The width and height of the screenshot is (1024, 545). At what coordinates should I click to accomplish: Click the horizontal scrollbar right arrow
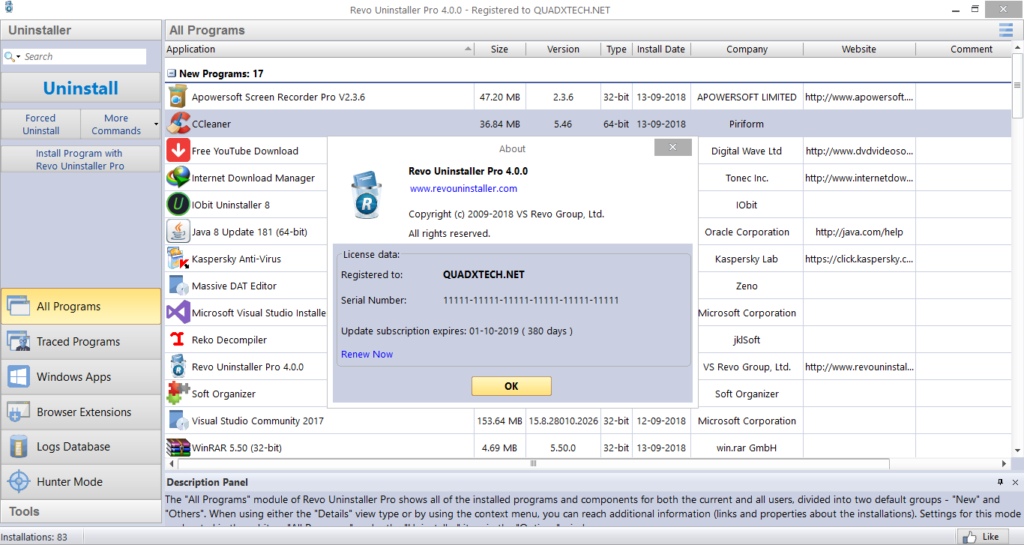tap(1004, 463)
